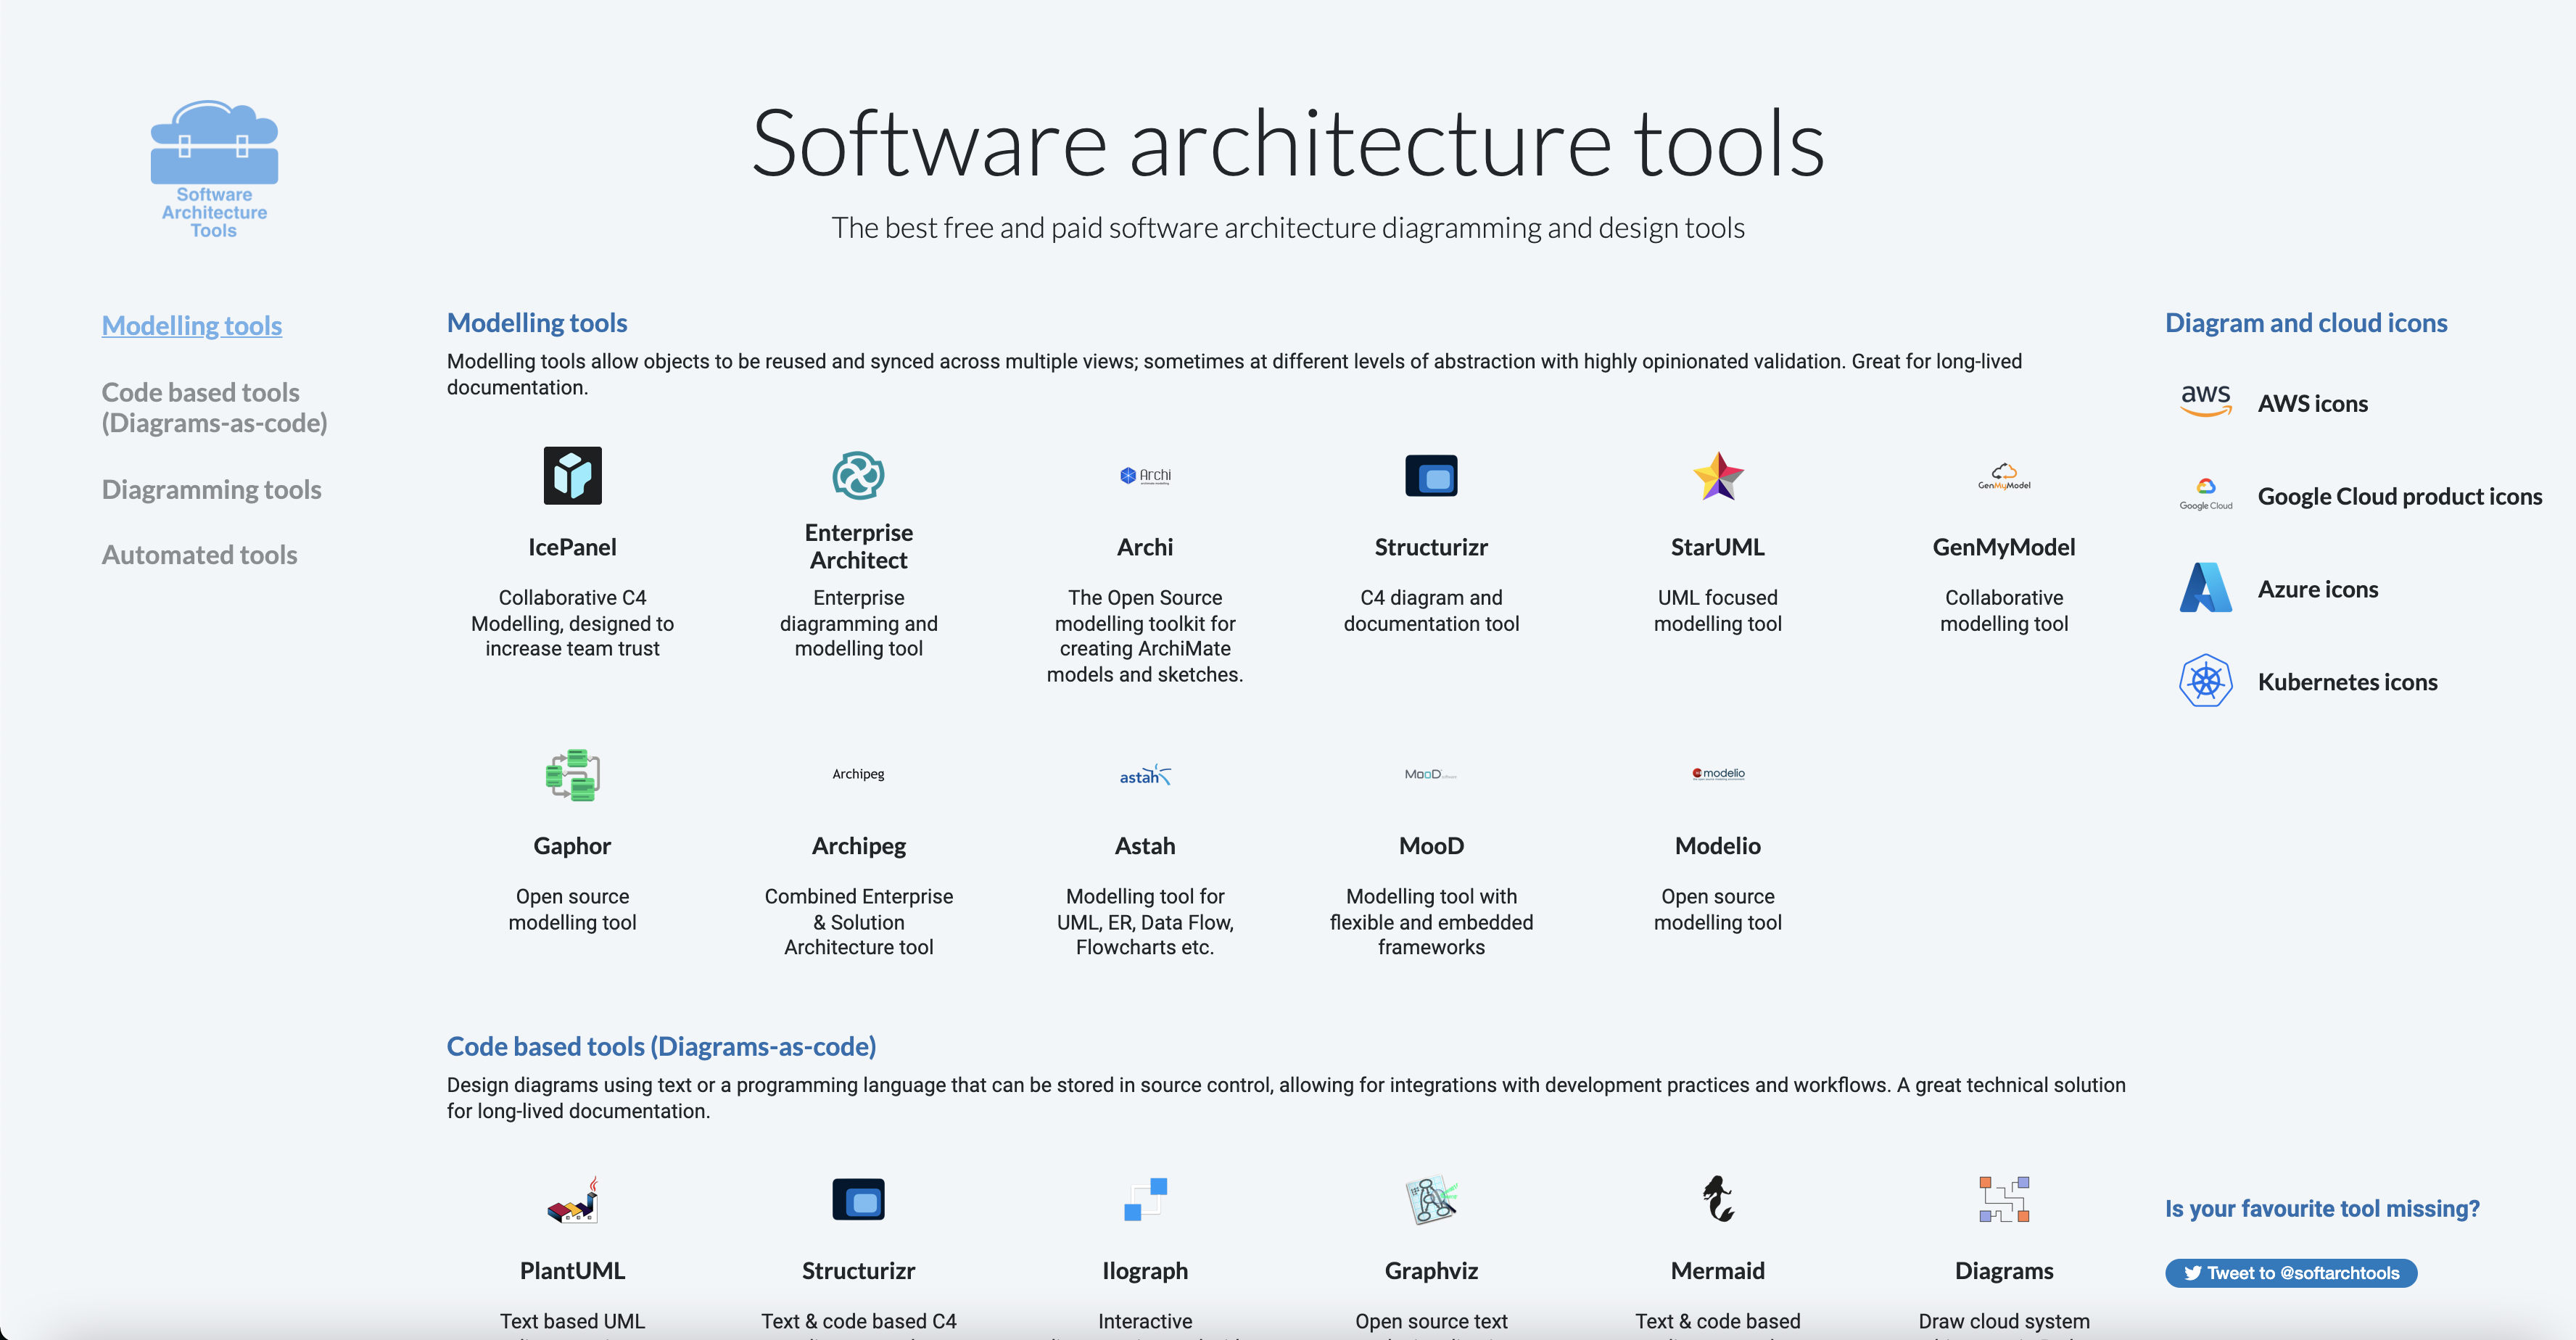
Task: Select the Diagrams draw-cloud-system icon
Action: pos(2004,1199)
